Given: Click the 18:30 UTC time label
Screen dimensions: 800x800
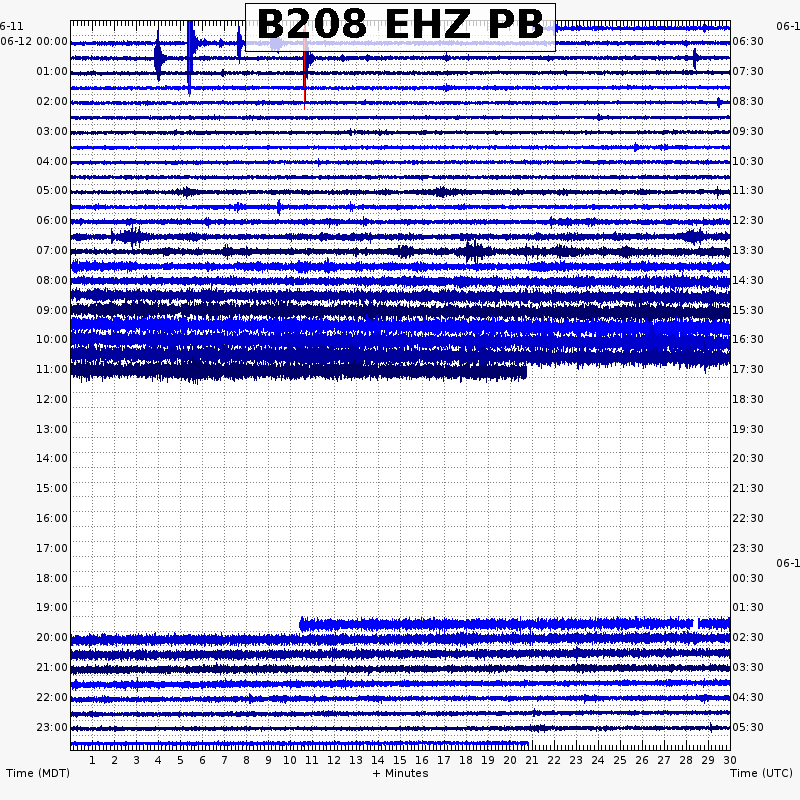Looking at the screenshot, I should (748, 399).
